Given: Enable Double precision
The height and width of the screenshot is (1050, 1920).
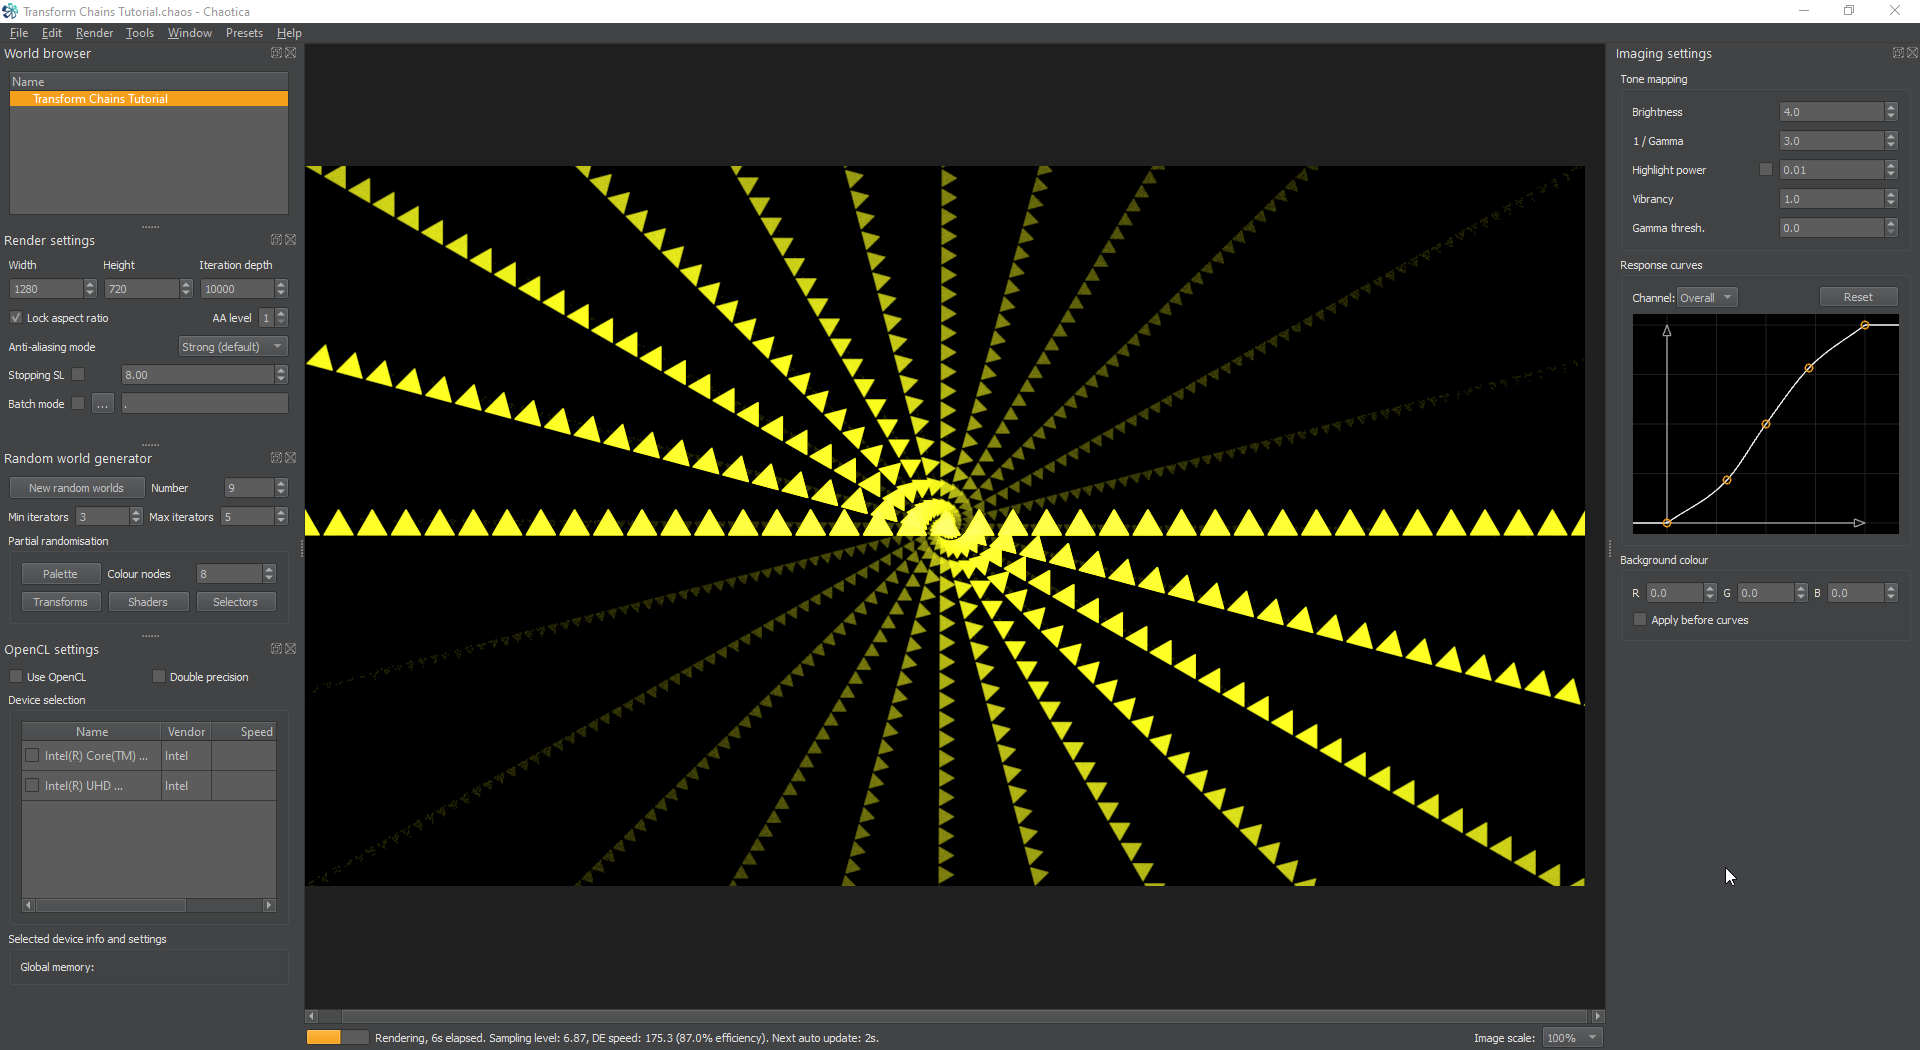Looking at the screenshot, I should coord(159,677).
